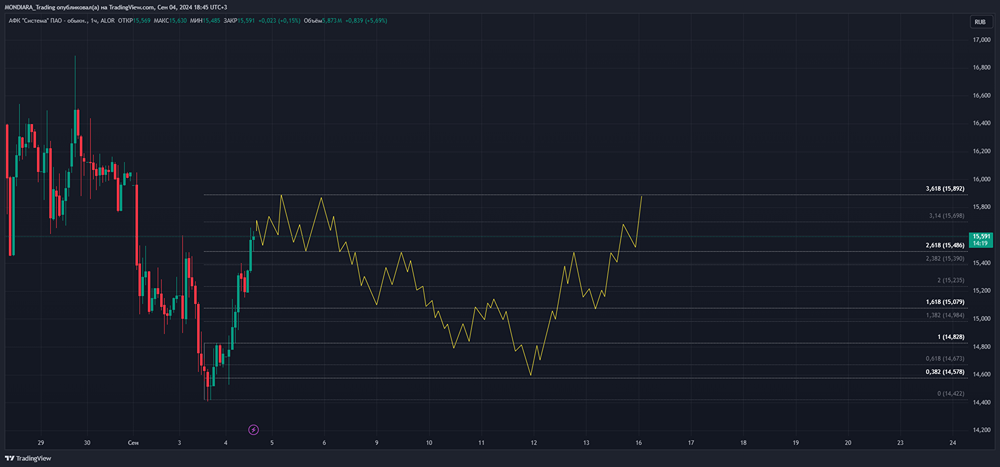Screen dimensions: 1000x467
Task: Click date 3 on the time axis
Action: click(x=180, y=443)
